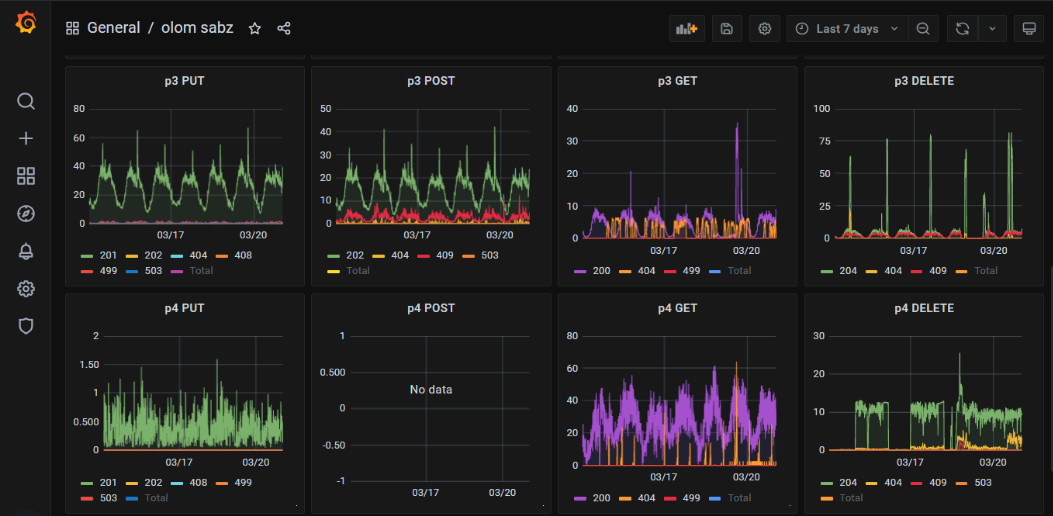1053x516 pixels.
Task: Open the Explore compass icon
Action: click(x=26, y=213)
